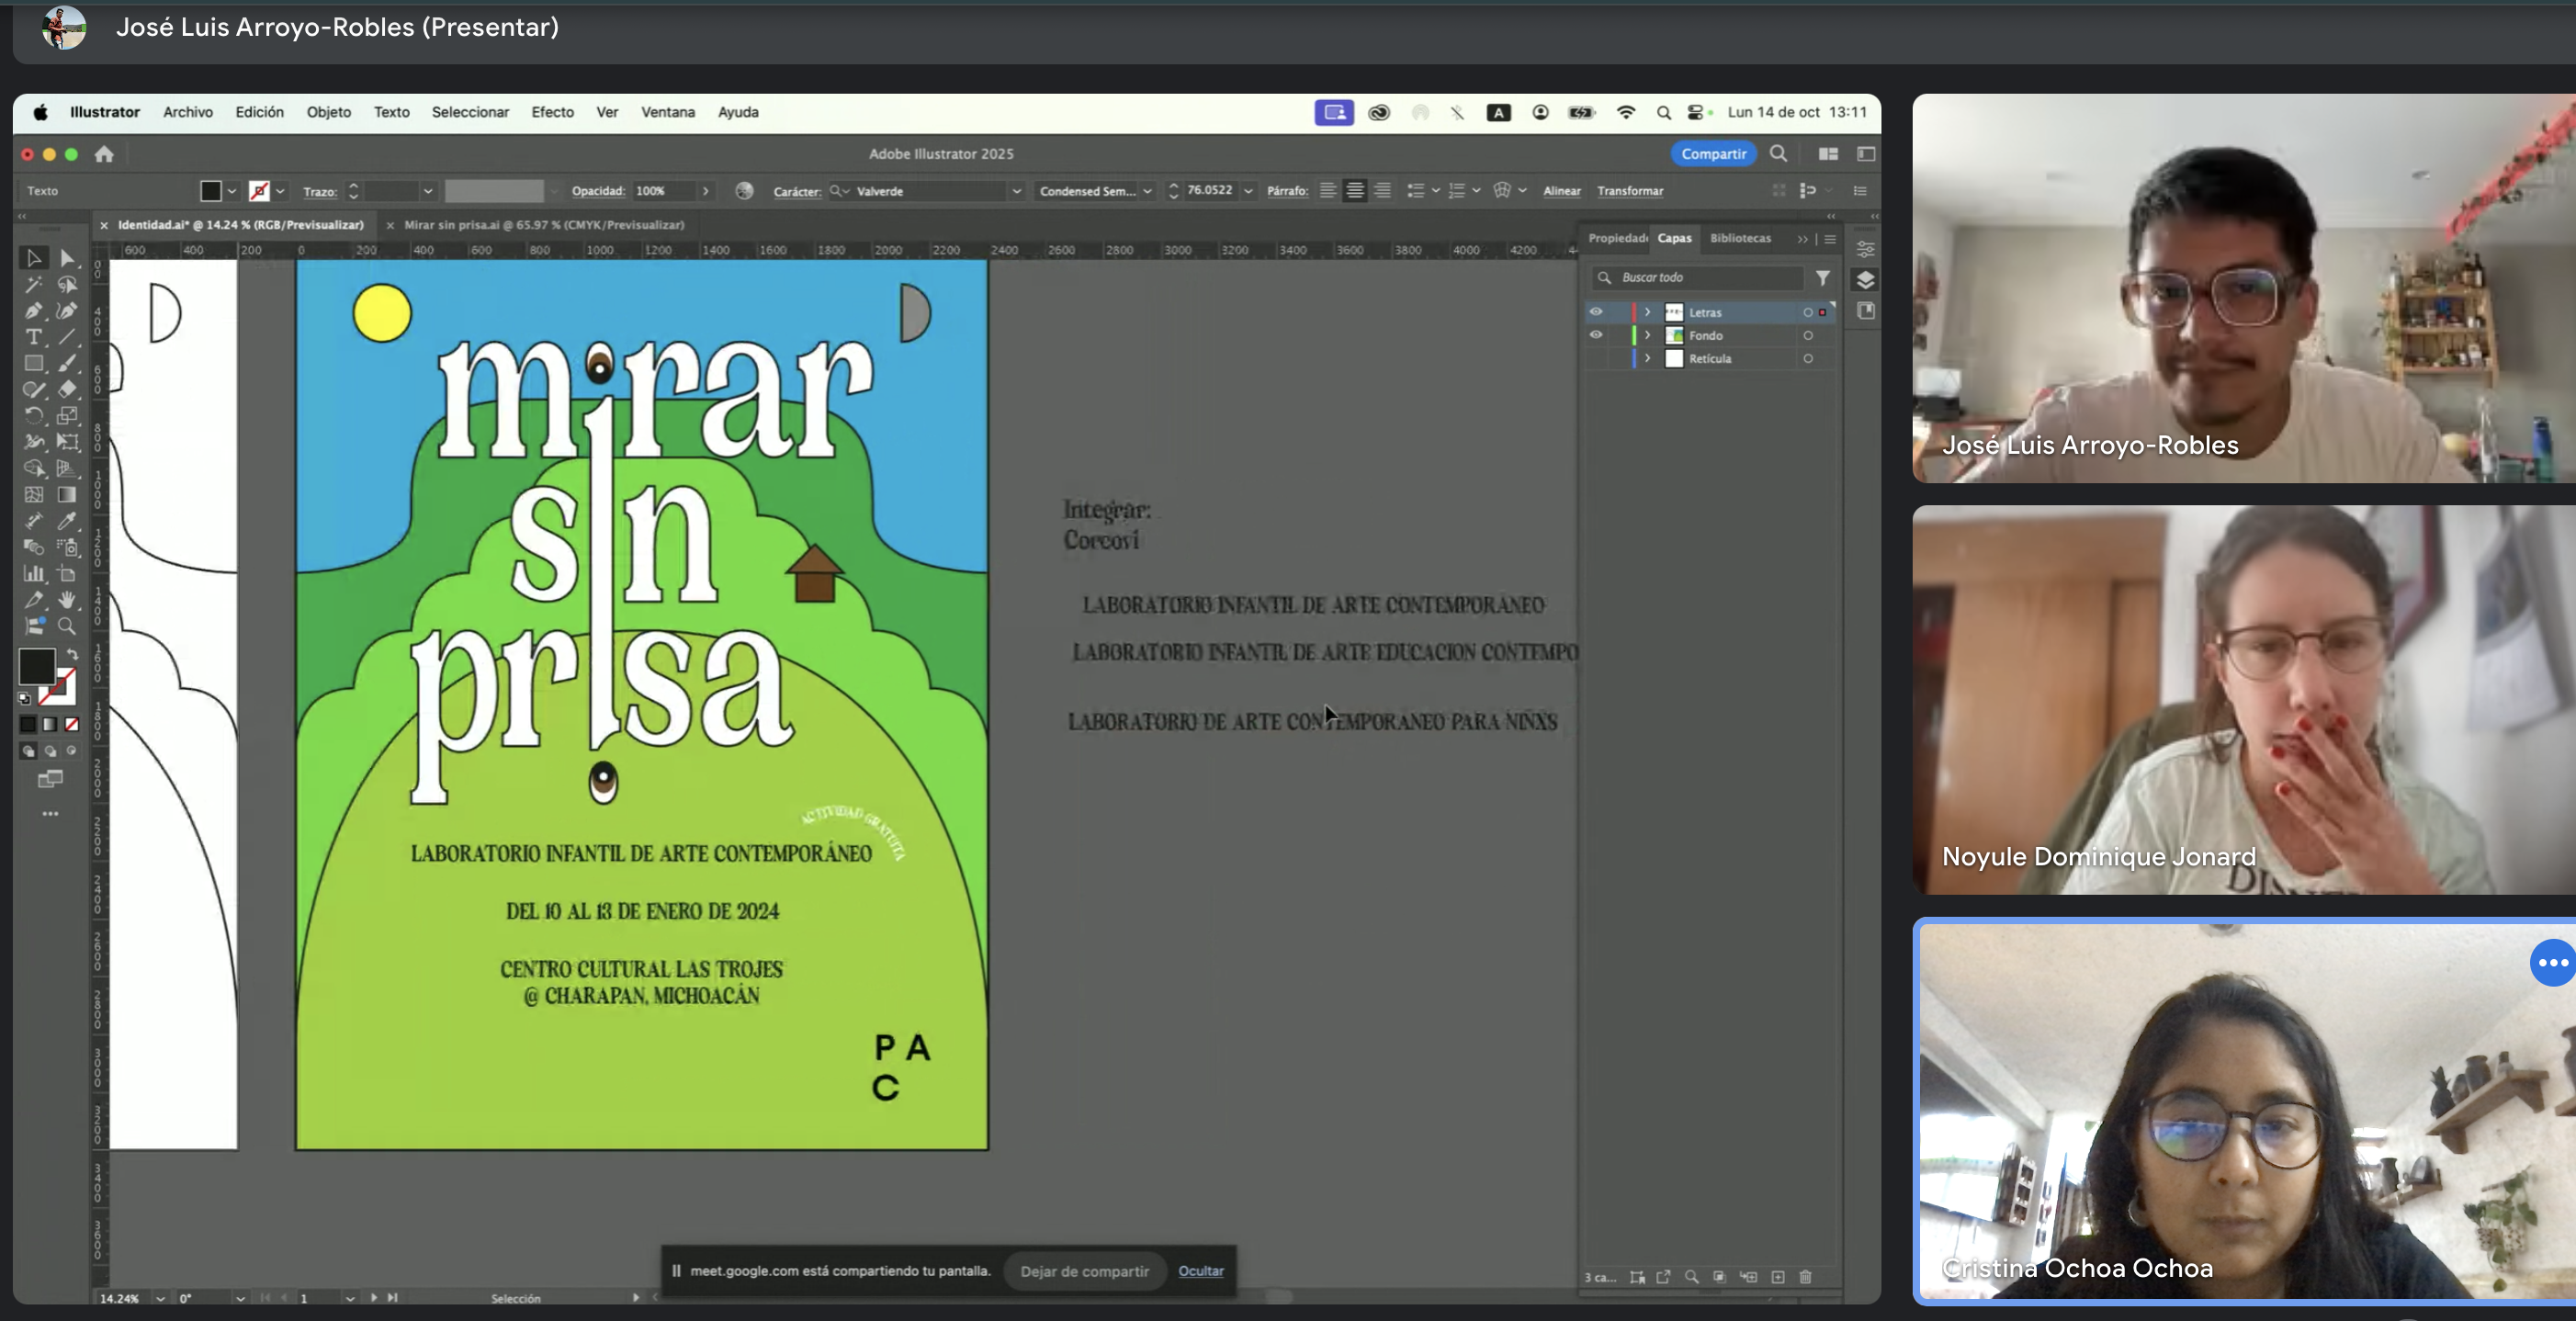Select the Type tool
Viewport: 2576px width, 1321px height.
33,337
